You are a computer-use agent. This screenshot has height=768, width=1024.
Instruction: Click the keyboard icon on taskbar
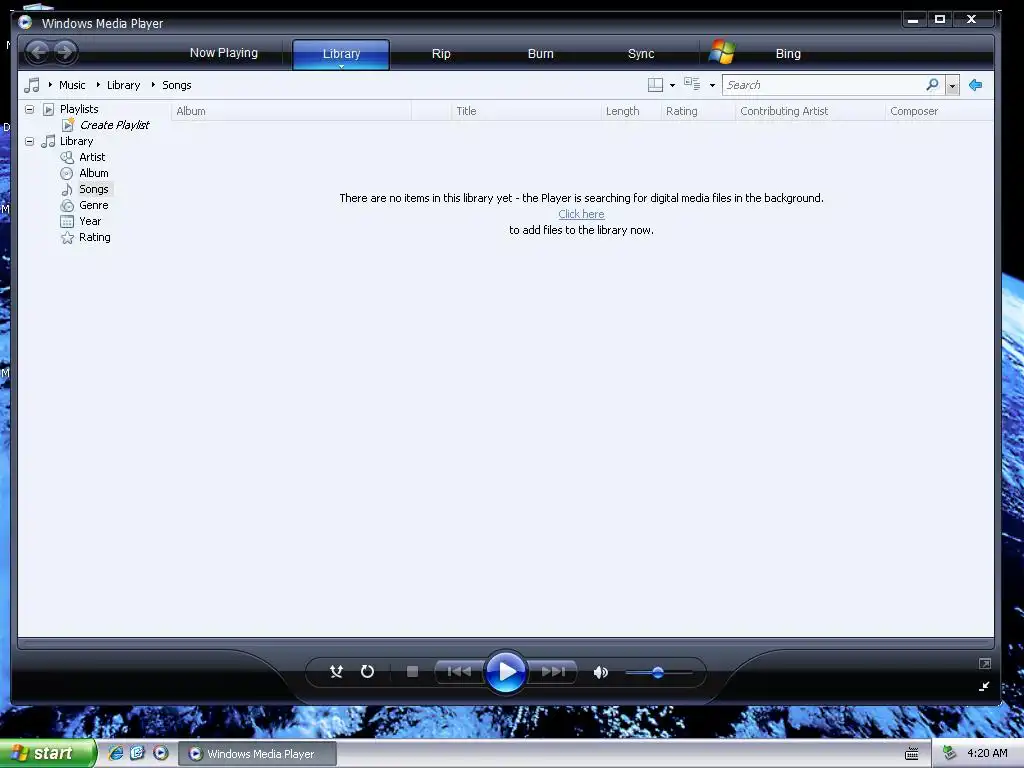(x=912, y=754)
